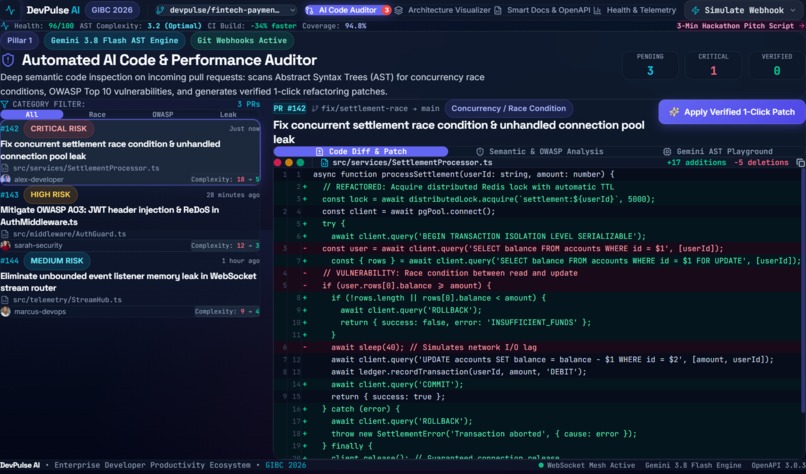Image resolution: width=806 pixels, height=474 pixels.
Task: Click the Gemini 3.8 Flash Engine footer label
Action: (x=693, y=465)
